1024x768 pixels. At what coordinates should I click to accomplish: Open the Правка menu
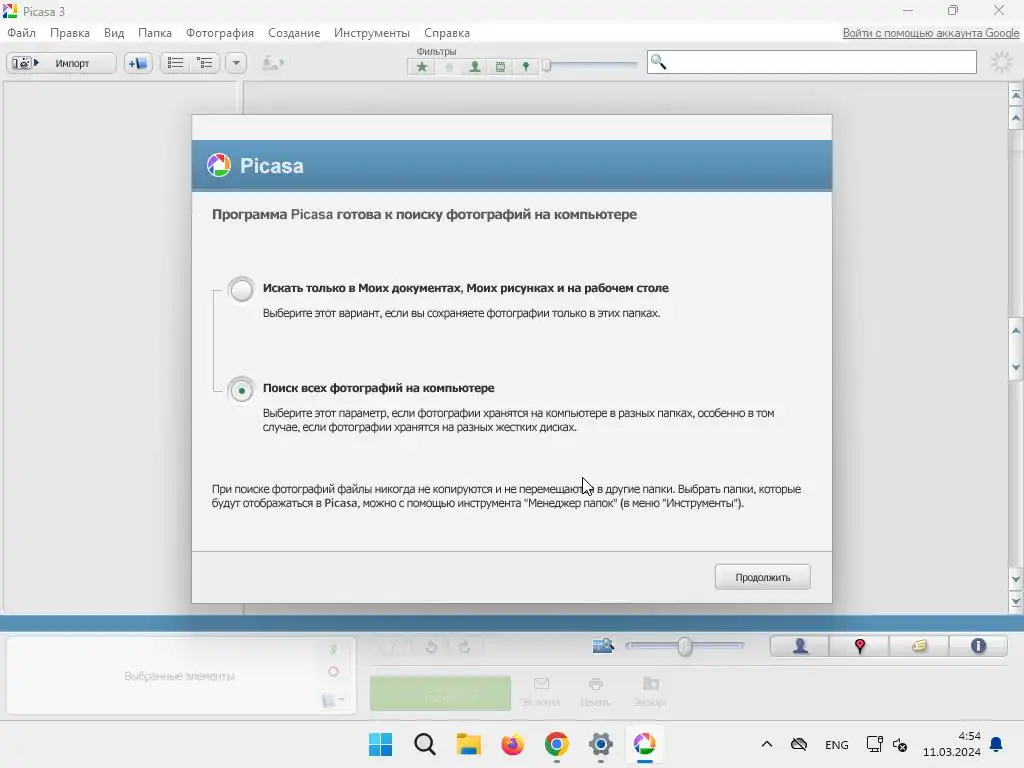[70, 33]
